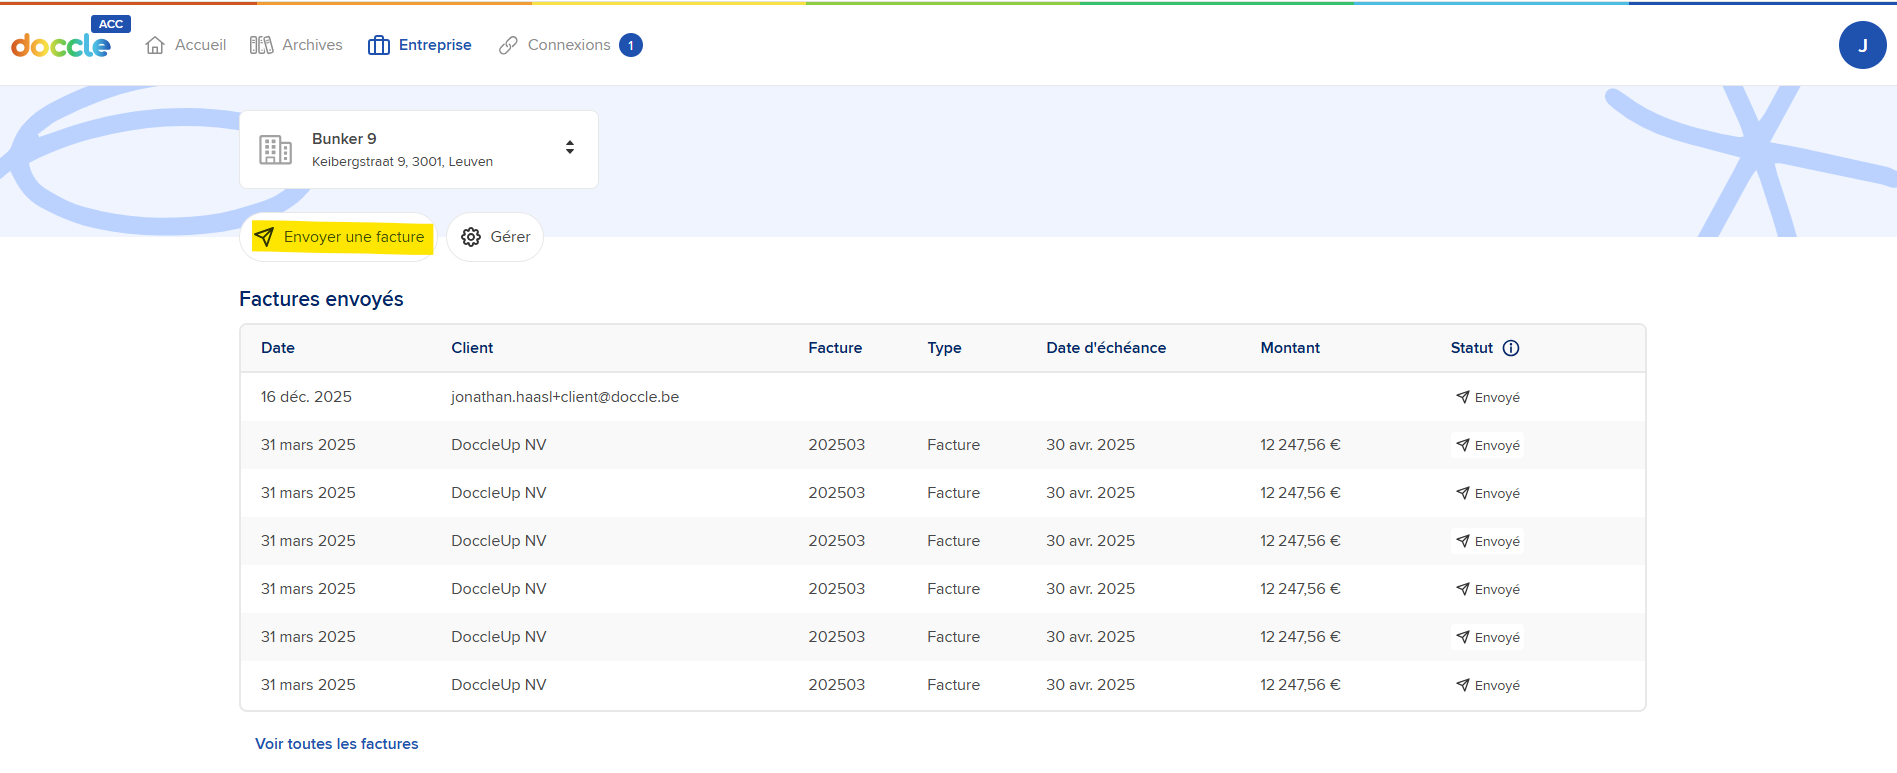Expand the Bunker 9 company selector
The height and width of the screenshot is (773, 1897).
(569, 148)
